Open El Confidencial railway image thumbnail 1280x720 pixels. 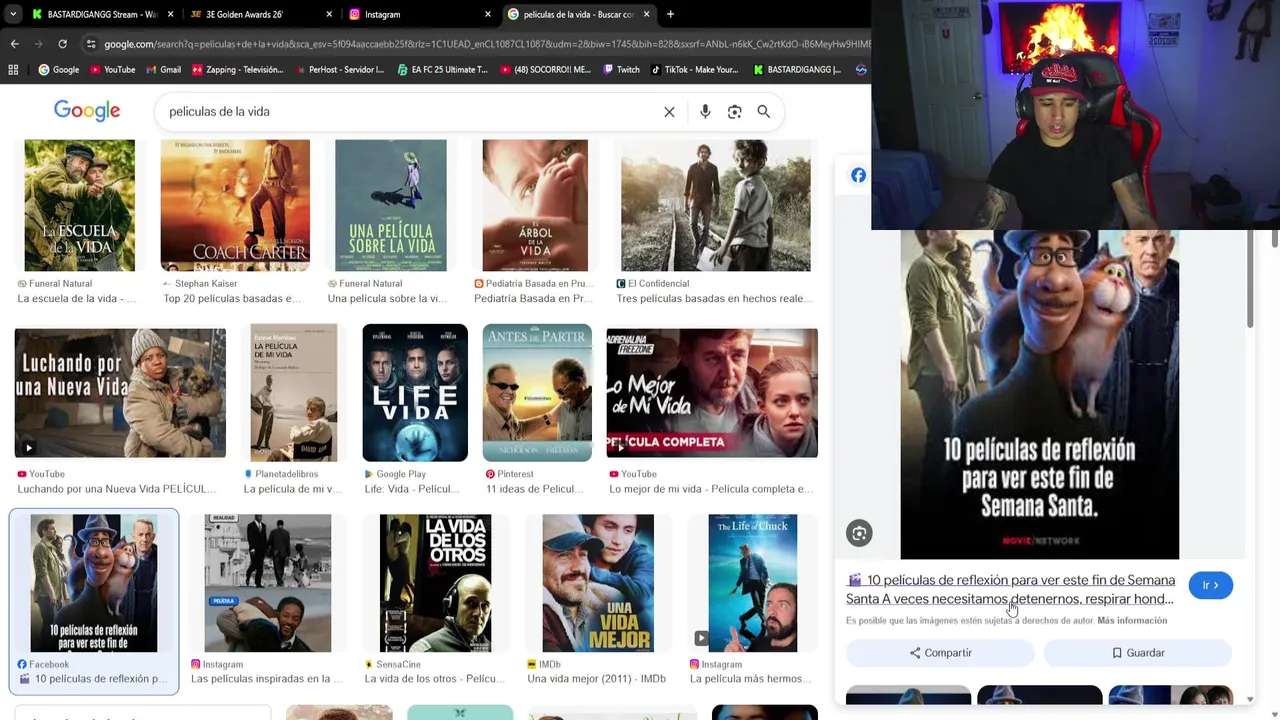coord(716,205)
